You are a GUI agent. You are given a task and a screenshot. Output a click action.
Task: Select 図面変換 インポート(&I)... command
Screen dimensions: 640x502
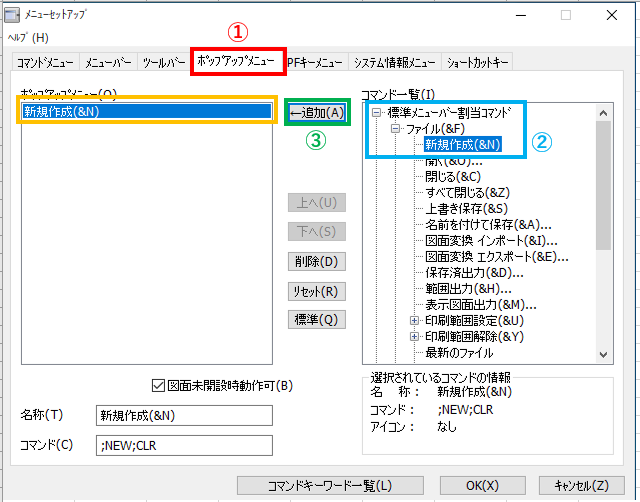coord(491,240)
